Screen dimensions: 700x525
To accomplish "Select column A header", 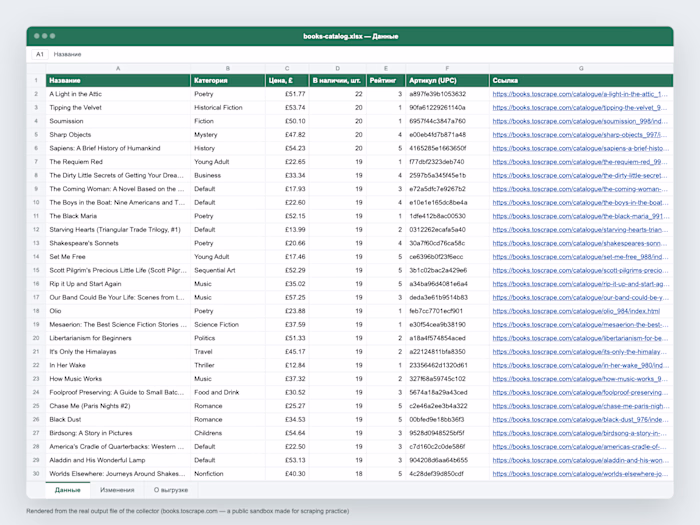I will (118, 68).
